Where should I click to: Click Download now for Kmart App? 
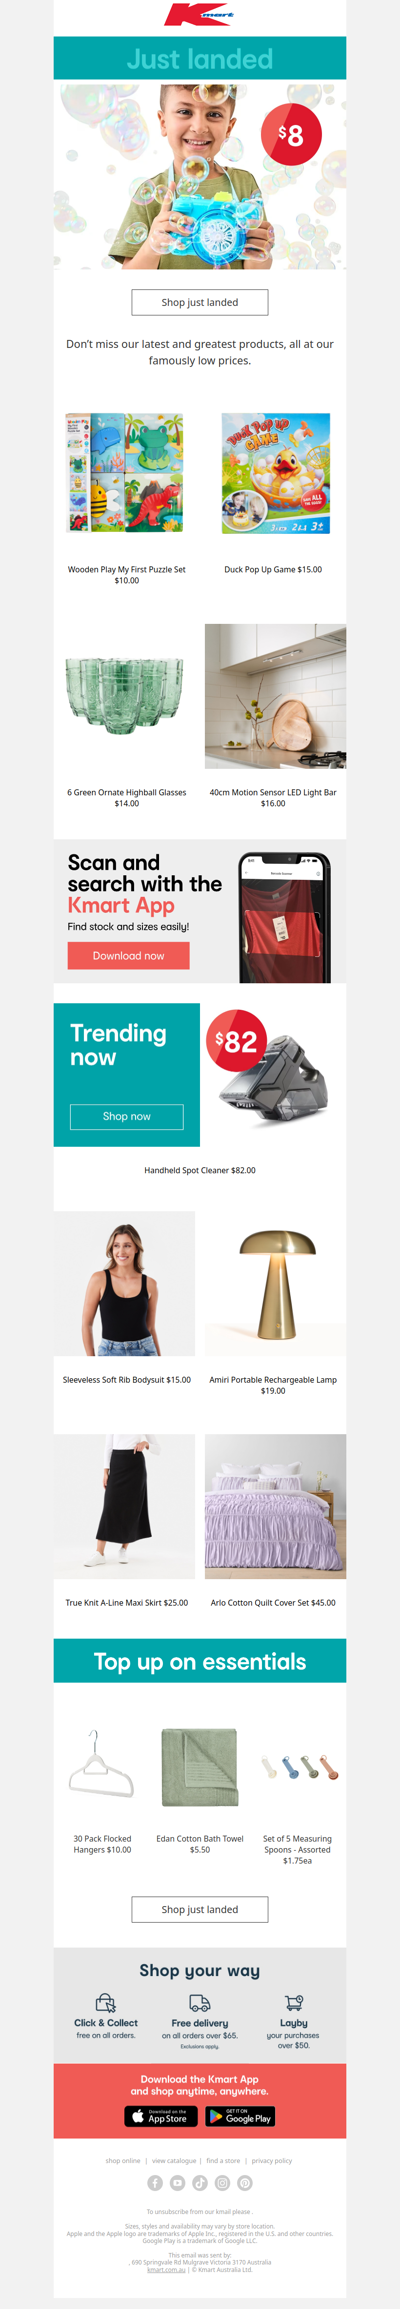[128, 956]
